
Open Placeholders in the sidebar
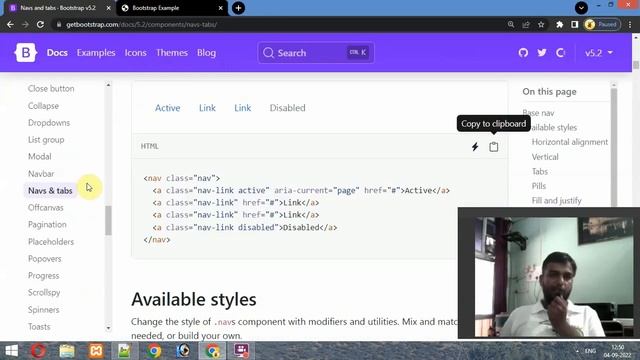(51, 242)
